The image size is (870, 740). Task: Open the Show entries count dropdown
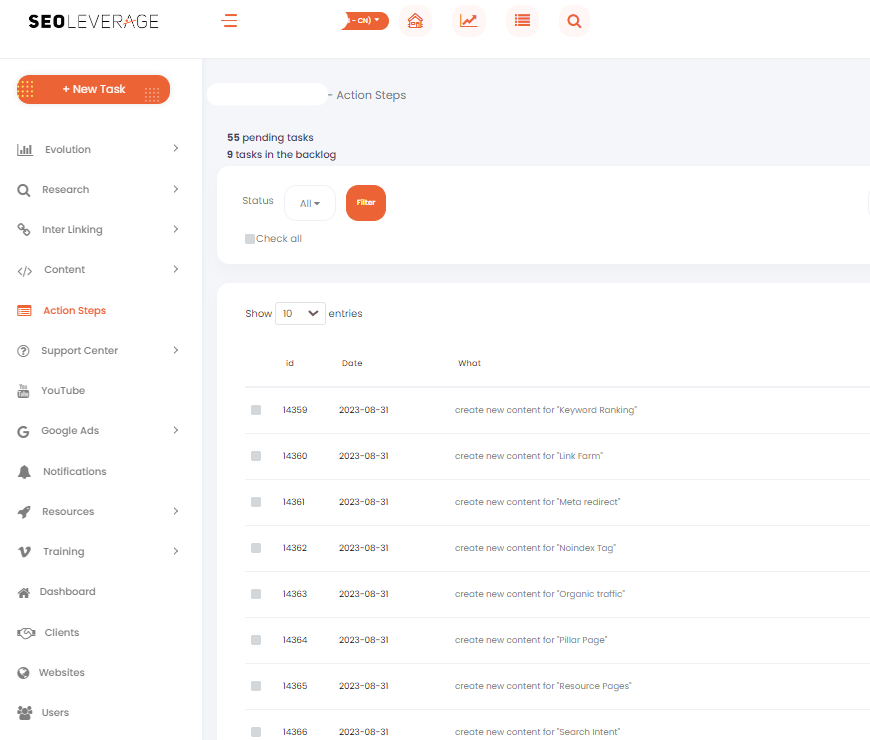pos(300,313)
